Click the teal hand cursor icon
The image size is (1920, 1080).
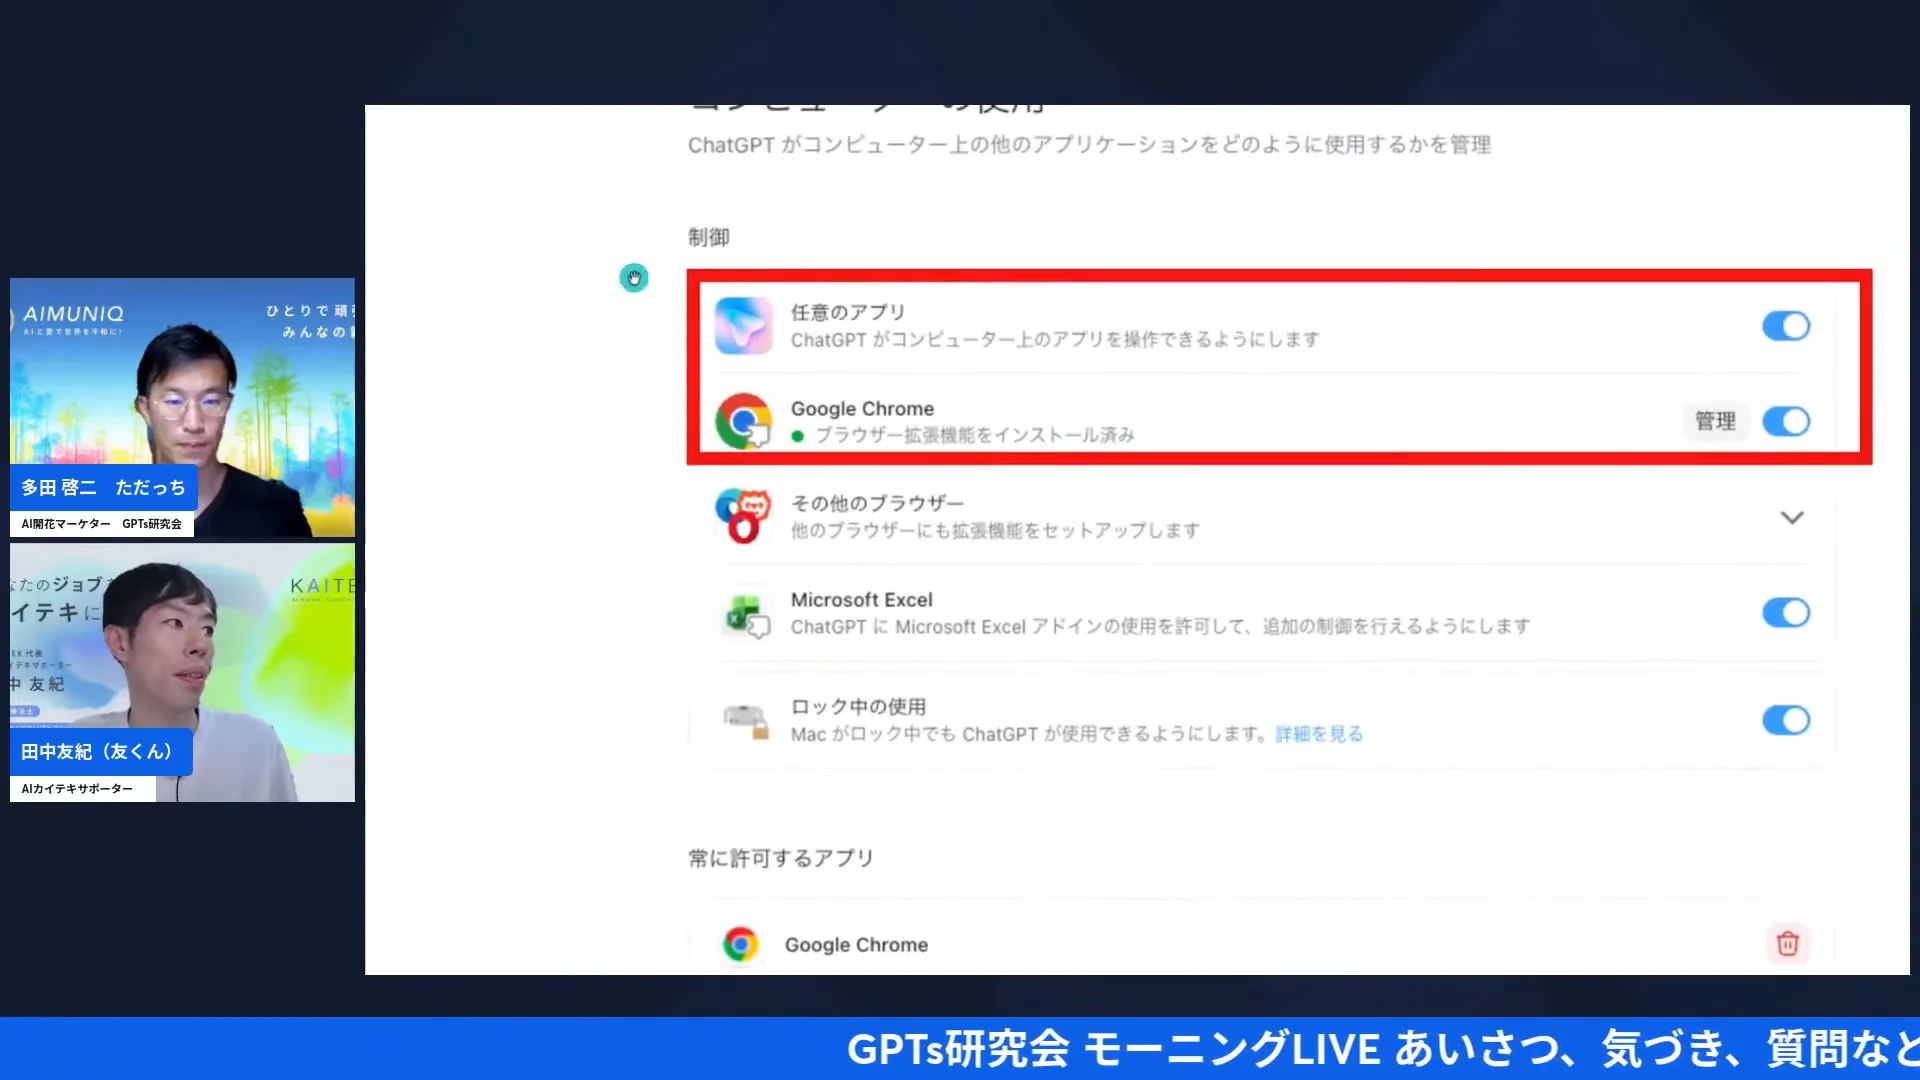tap(634, 277)
